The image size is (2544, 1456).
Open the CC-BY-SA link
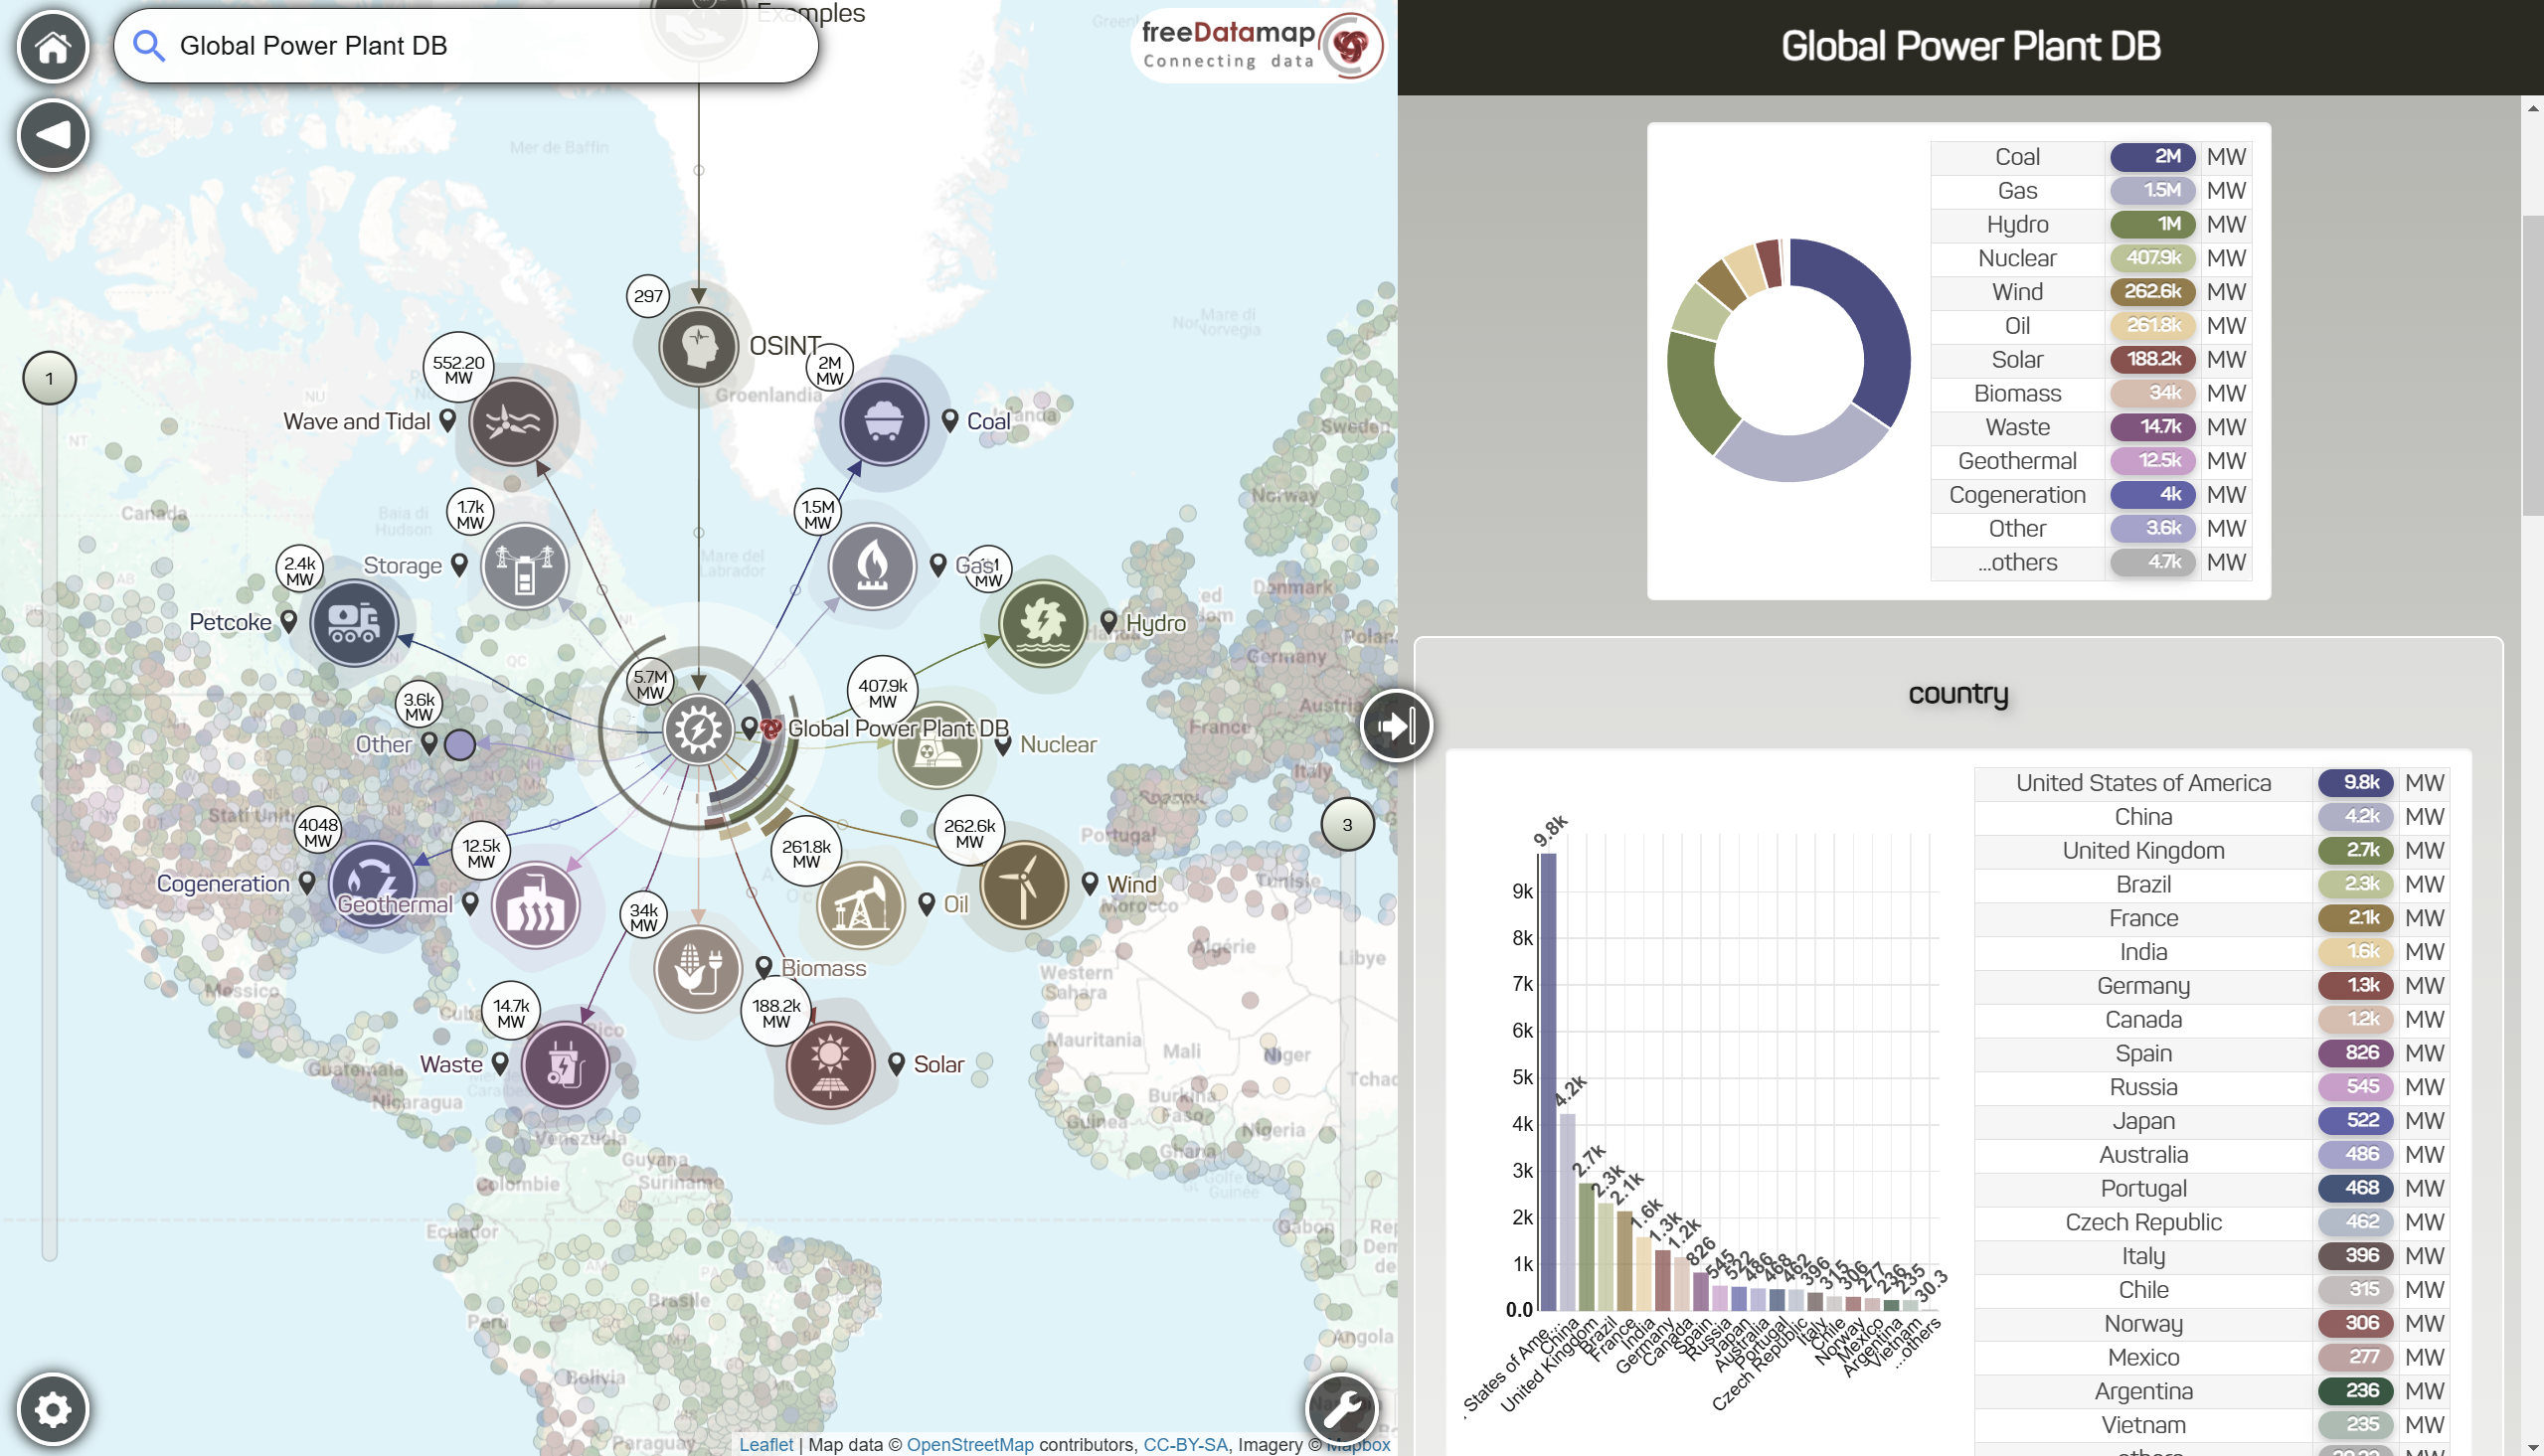[1185, 1444]
